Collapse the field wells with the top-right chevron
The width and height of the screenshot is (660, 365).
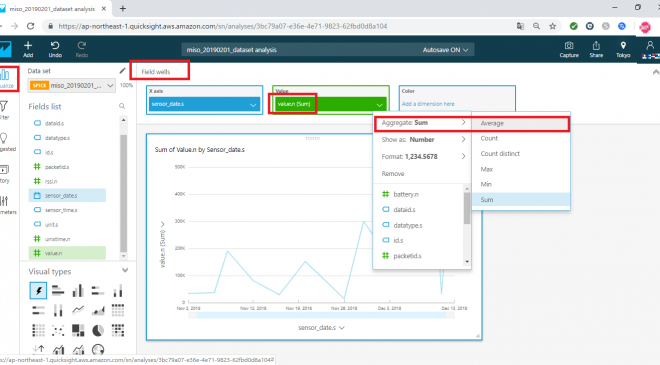(655, 72)
